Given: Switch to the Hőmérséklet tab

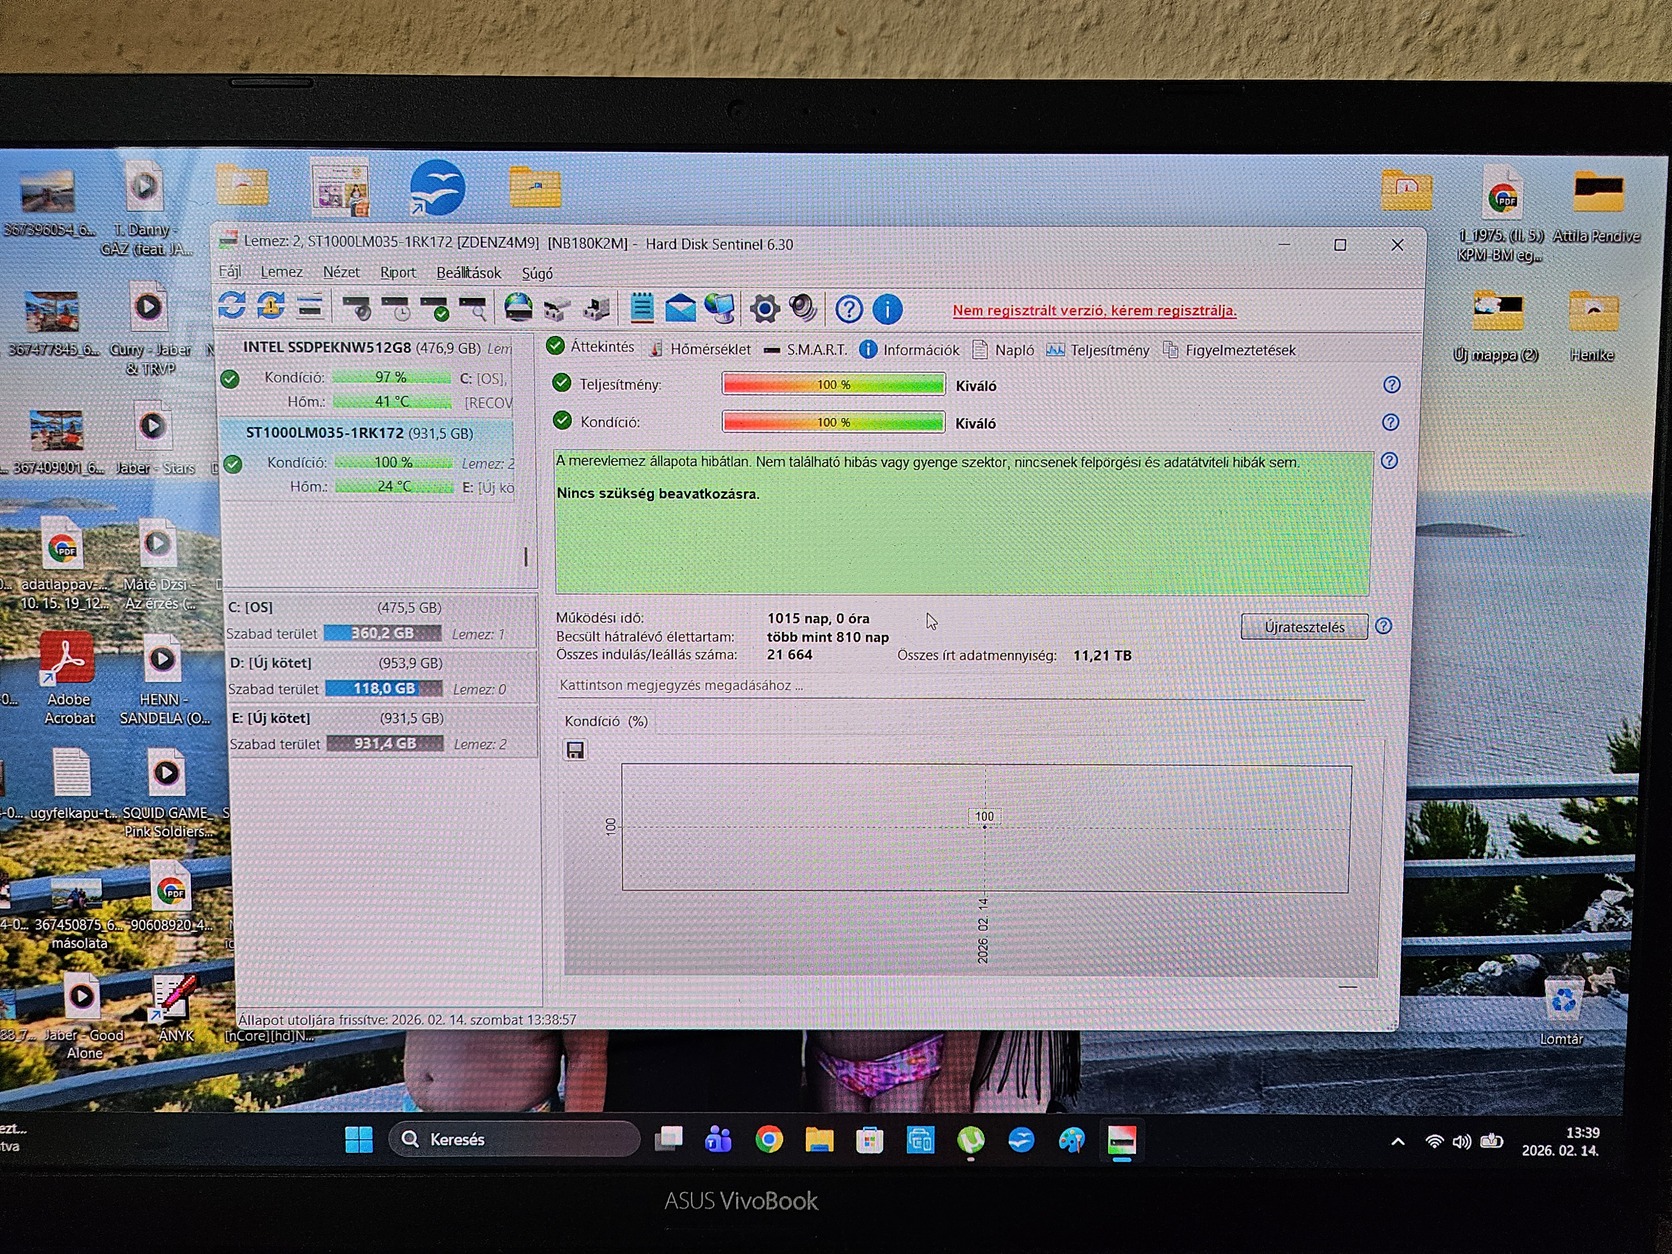Looking at the screenshot, I should coord(700,349).
